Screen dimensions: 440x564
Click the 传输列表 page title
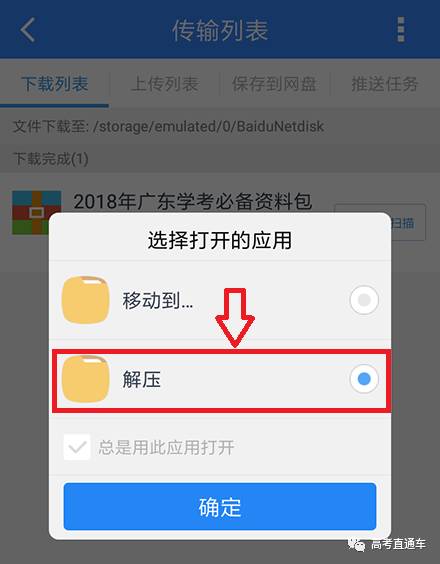tap(220, 30)
